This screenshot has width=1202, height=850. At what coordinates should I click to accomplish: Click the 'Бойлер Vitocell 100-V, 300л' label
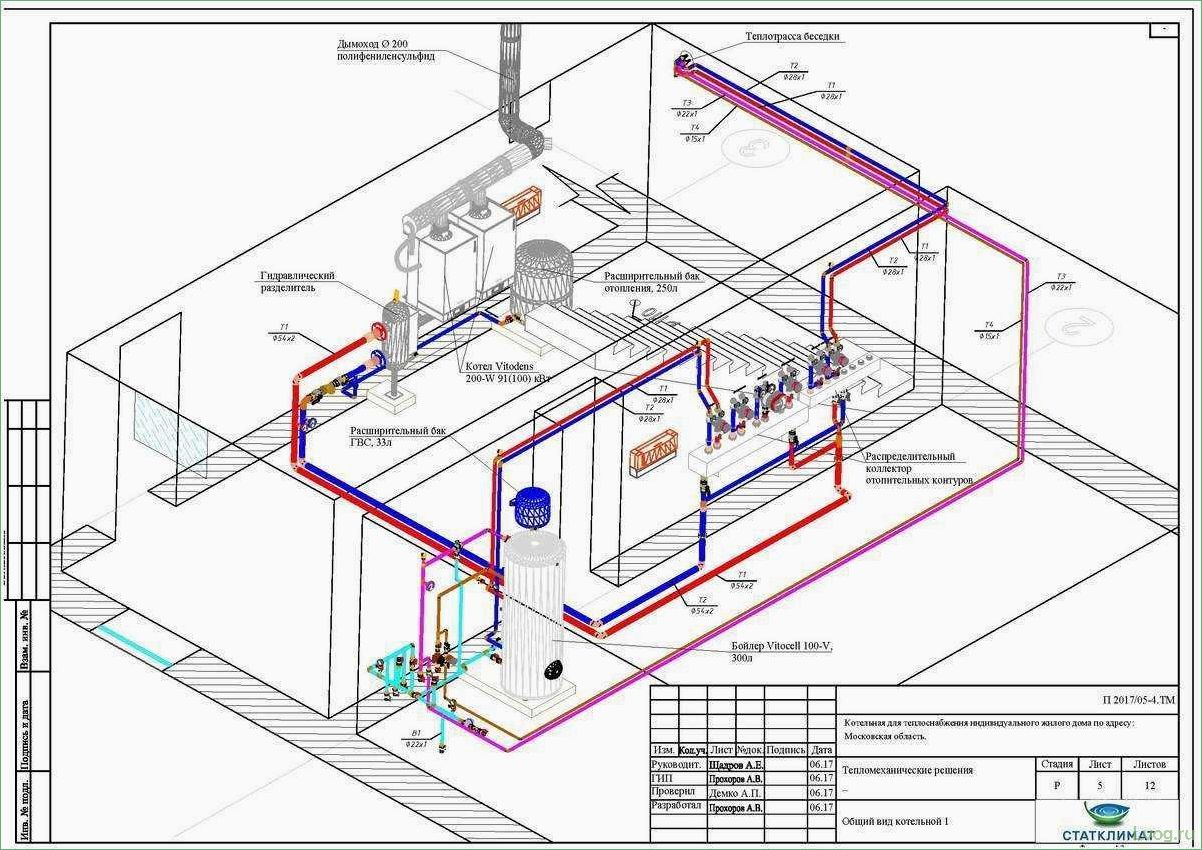(x=781, y=653)
